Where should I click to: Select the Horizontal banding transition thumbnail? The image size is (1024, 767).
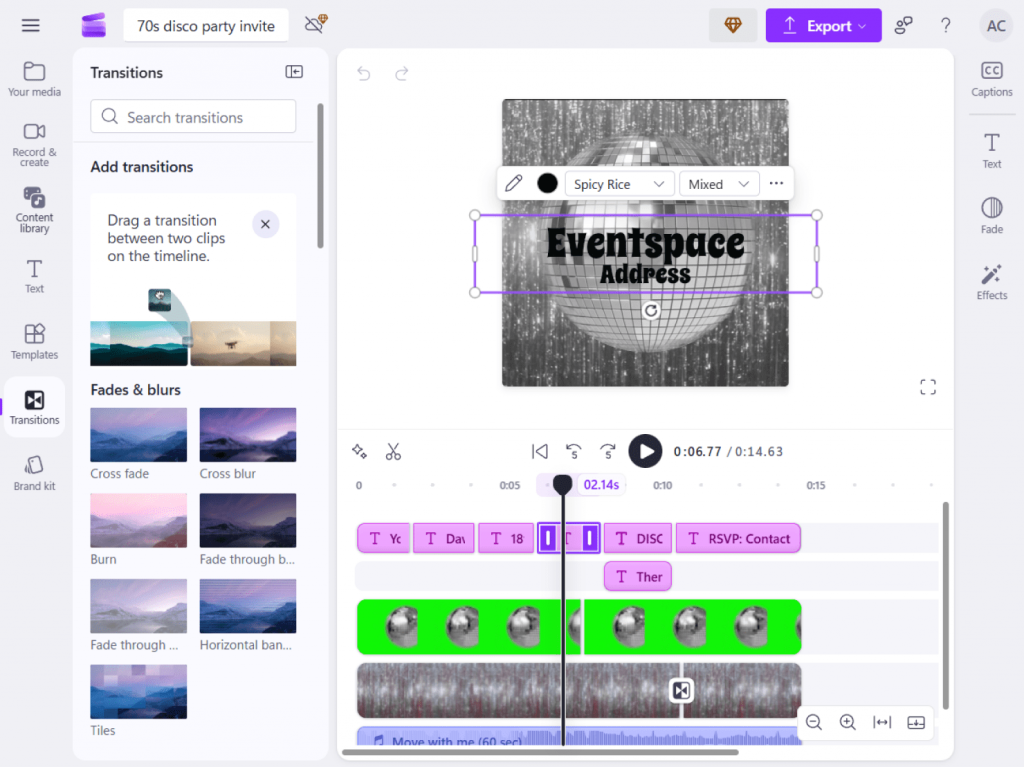(x=248, y=606)
